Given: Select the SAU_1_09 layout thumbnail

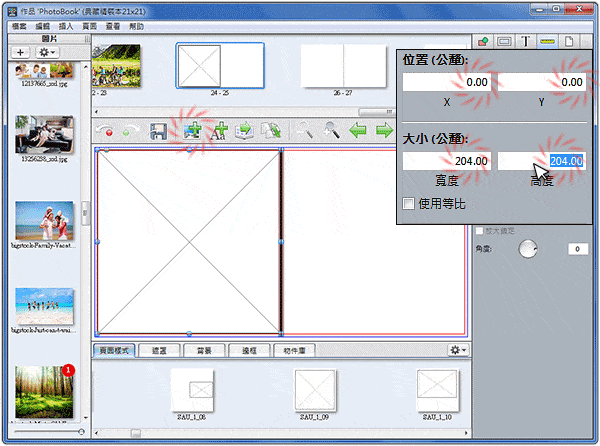Looking at the screenshot, I should click(x=313, y=385).
